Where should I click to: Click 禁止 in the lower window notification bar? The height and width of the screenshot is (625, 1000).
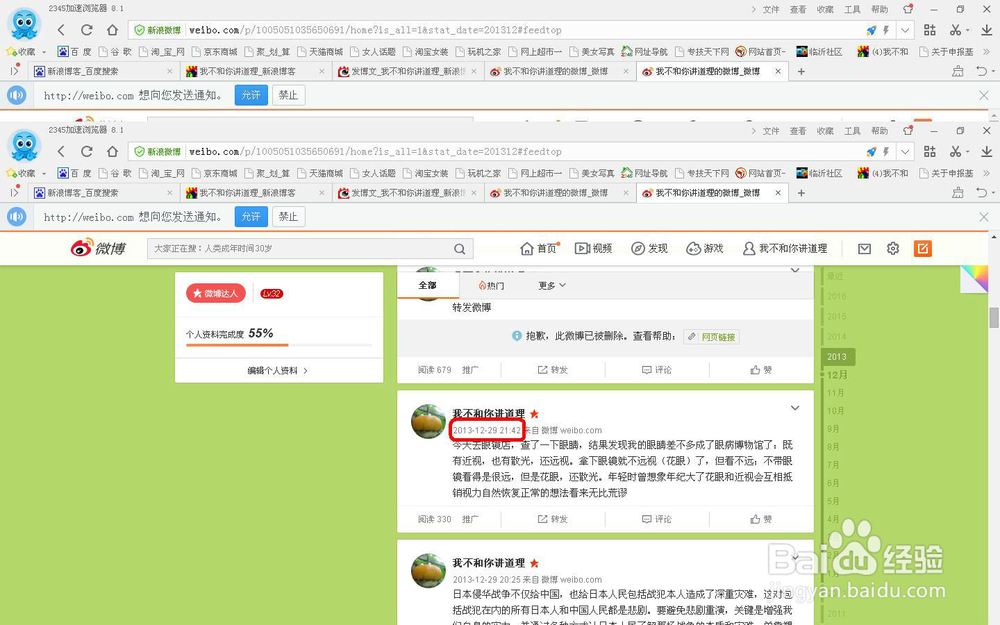(288, 217)
